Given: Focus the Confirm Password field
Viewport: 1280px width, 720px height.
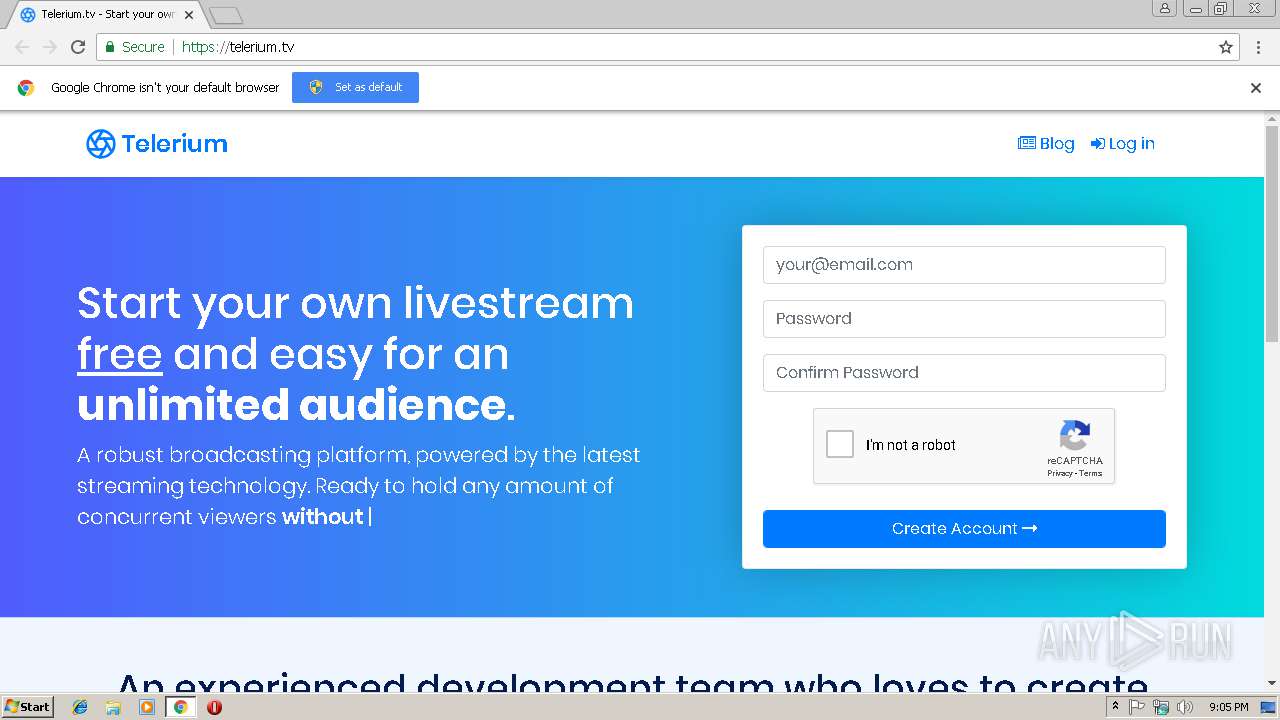Looking at the screenshot, I should [964, 373].
